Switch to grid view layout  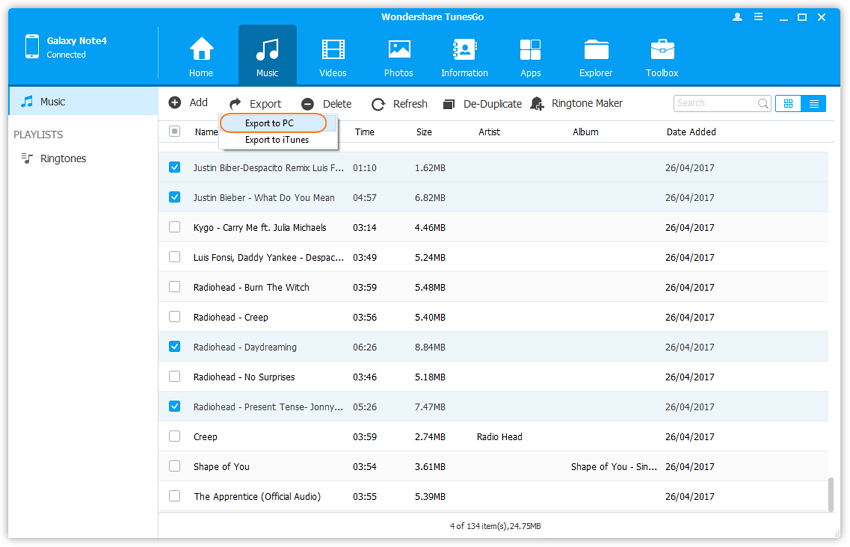pyautogui.click(x=788, y=104)
